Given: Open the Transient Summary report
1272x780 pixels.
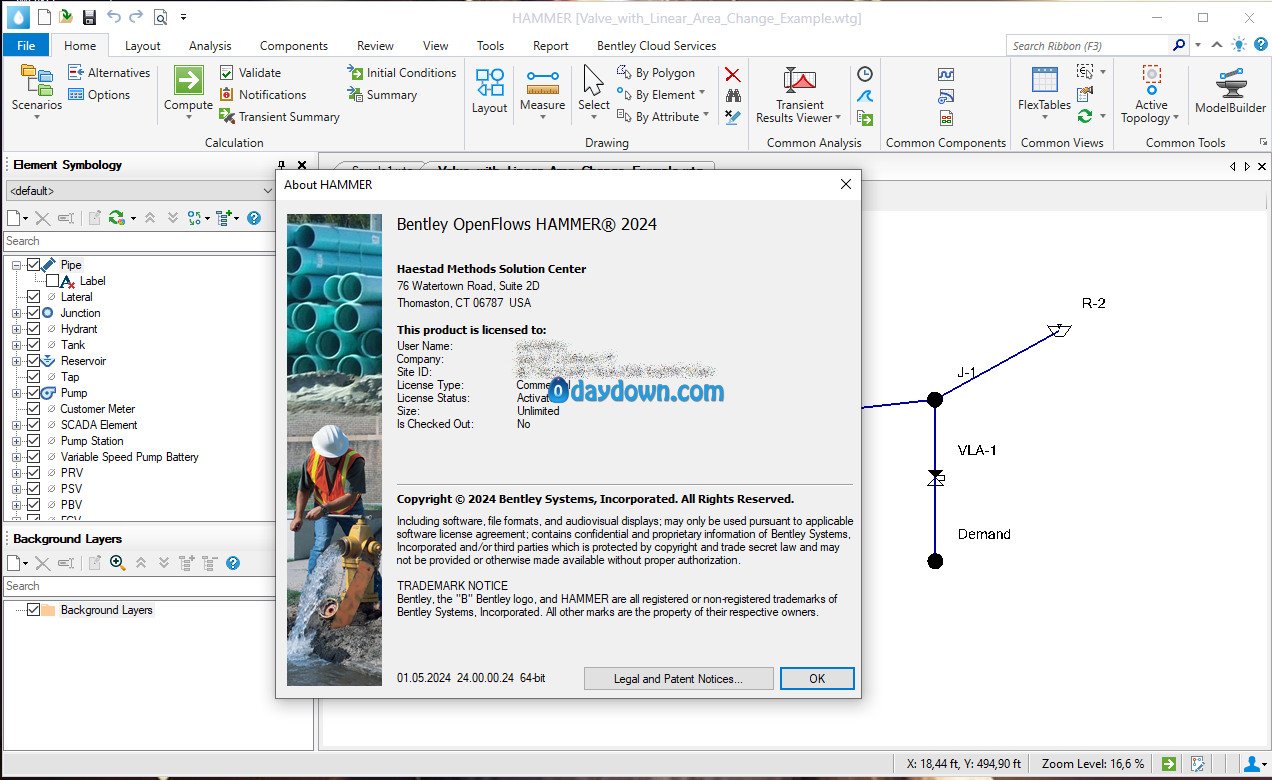Looking at the screenshot, I should coord(279,117).
